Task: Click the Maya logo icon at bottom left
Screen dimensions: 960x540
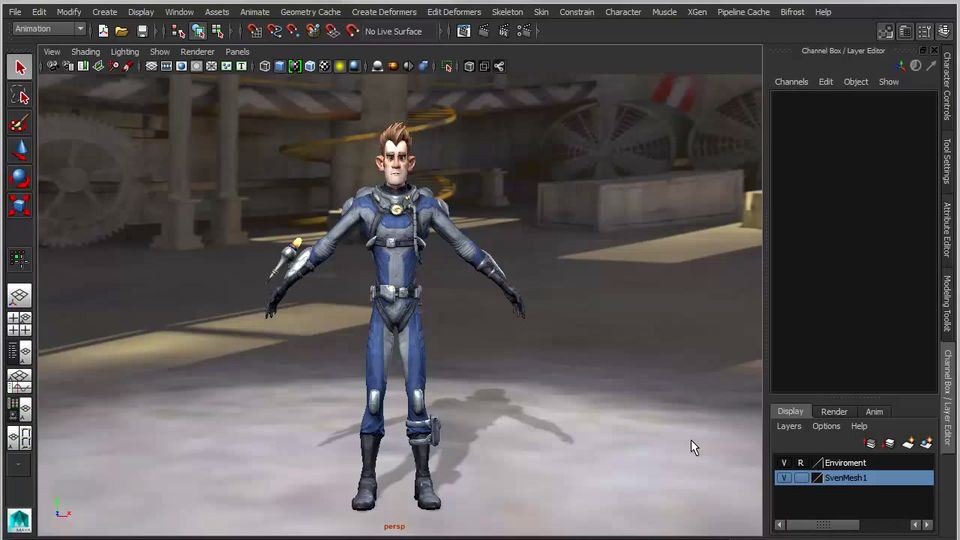Action: [20, 520]
